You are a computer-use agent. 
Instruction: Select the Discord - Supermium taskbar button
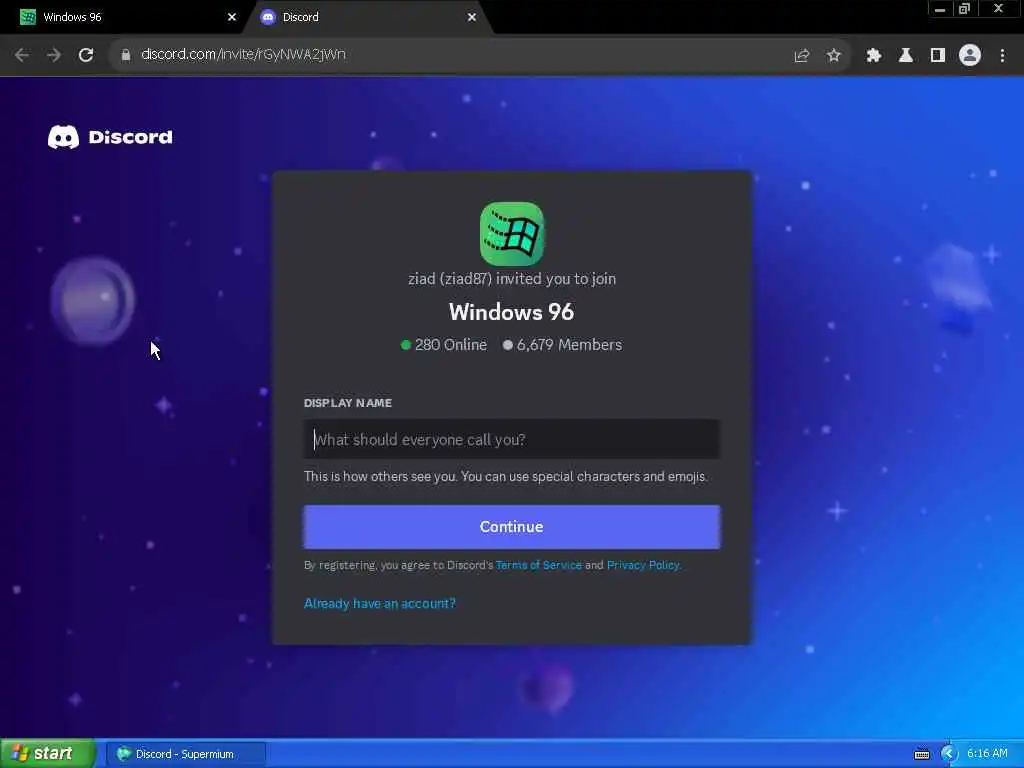(x=185, y=754)
